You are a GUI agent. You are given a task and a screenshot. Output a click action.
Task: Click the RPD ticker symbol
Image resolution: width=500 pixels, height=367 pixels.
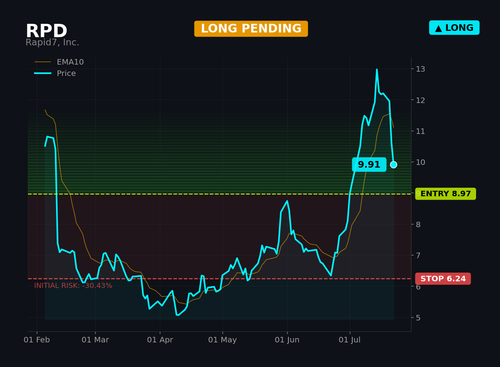47,31
